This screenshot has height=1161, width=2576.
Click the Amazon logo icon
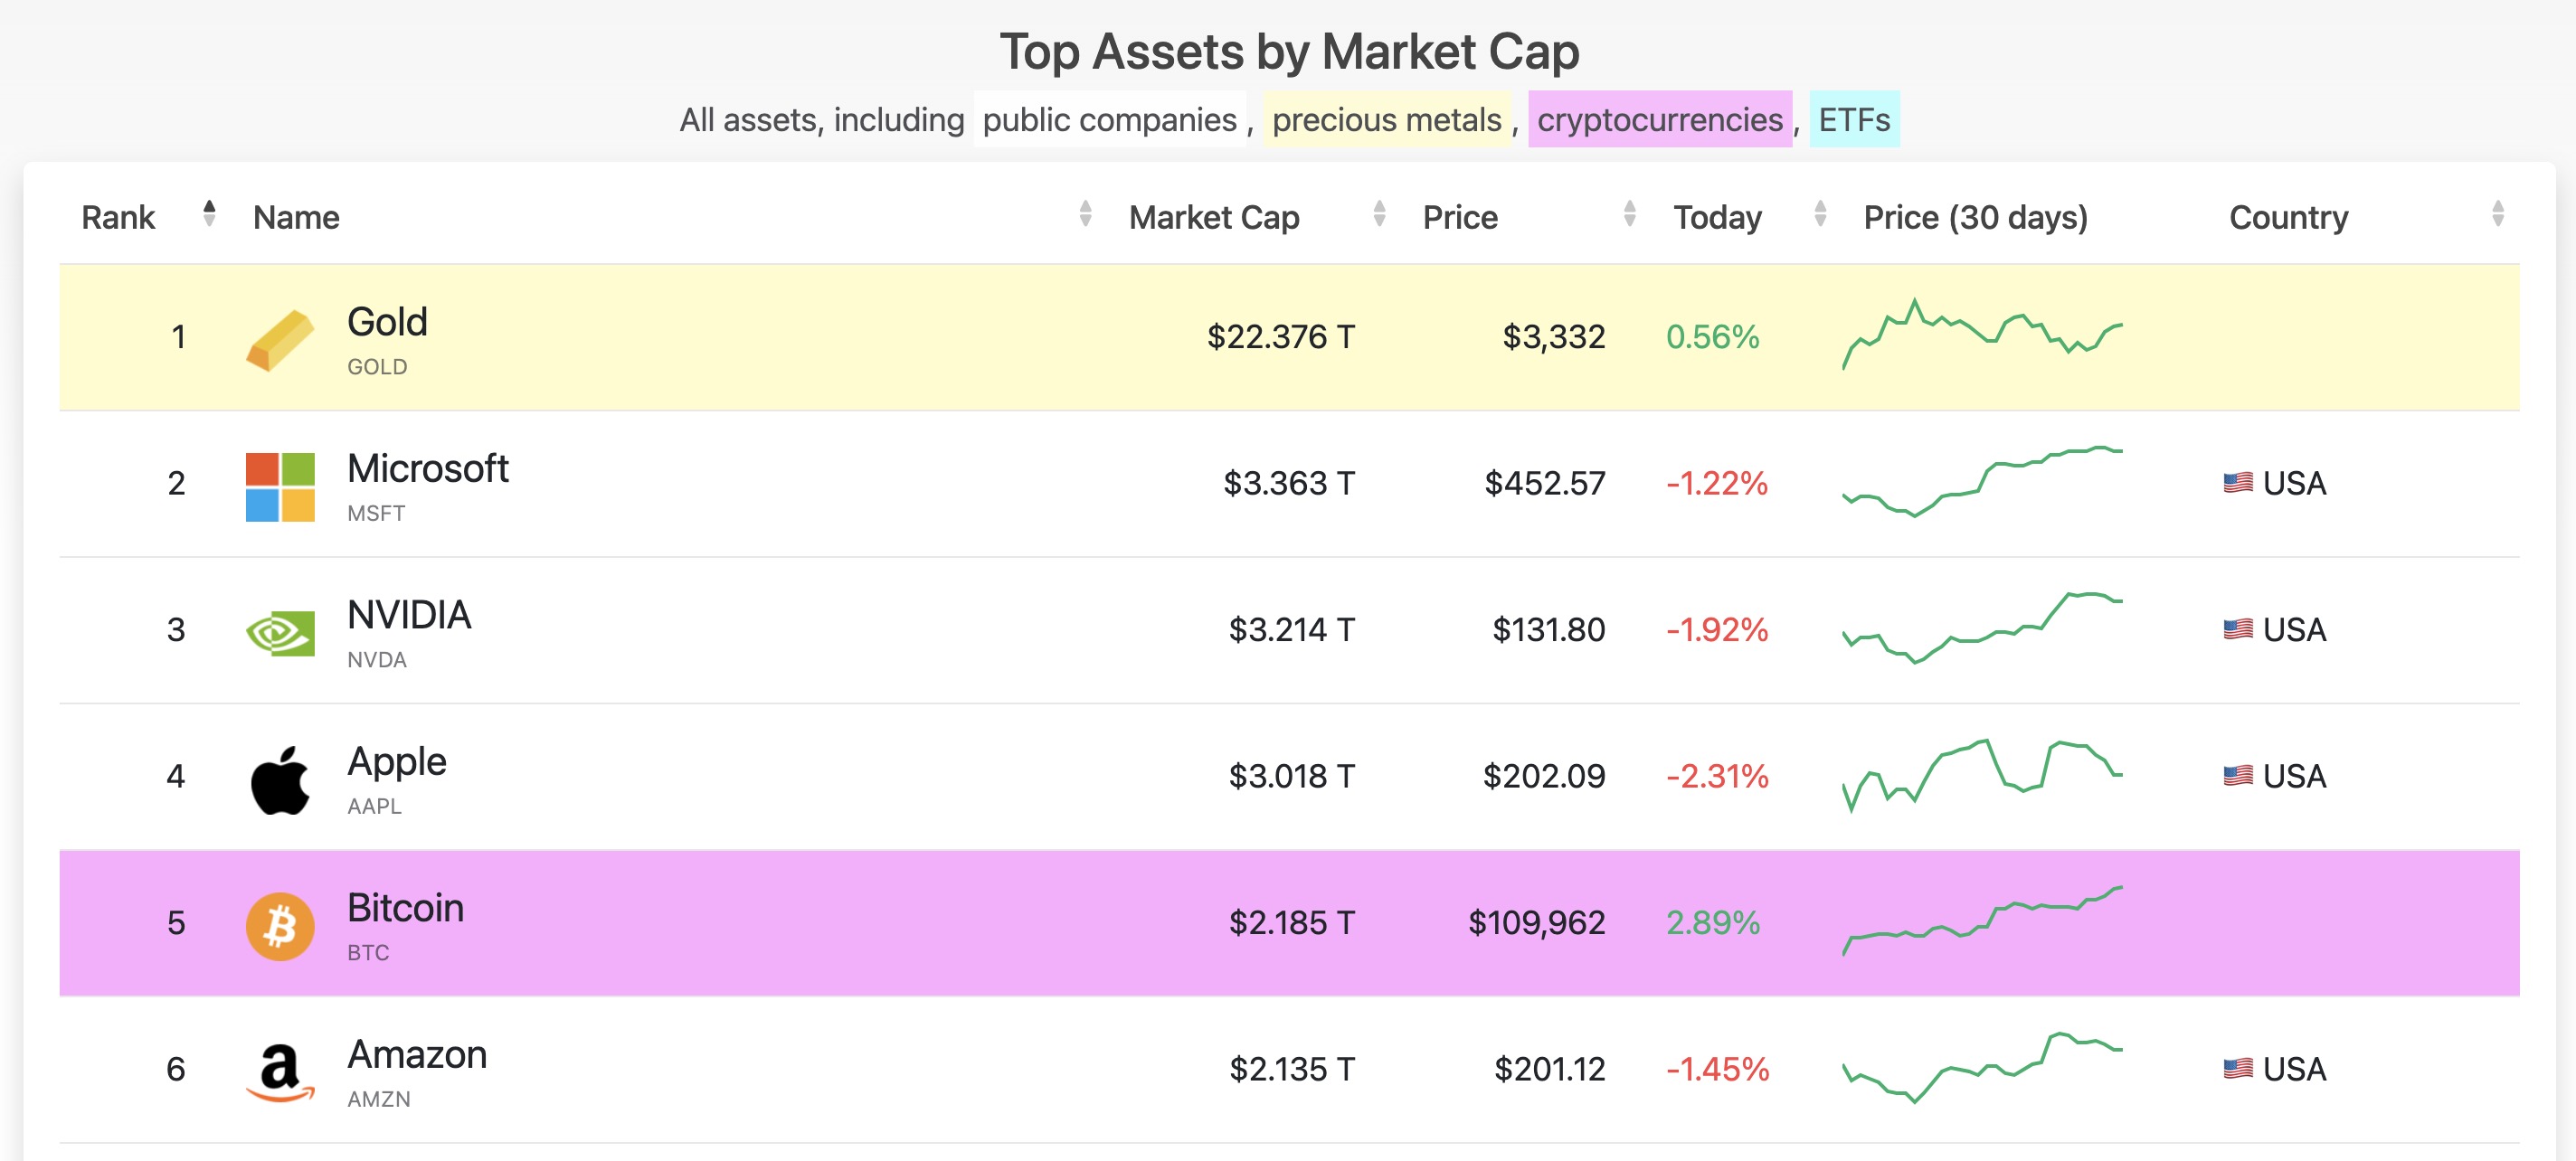(280, 1072)
